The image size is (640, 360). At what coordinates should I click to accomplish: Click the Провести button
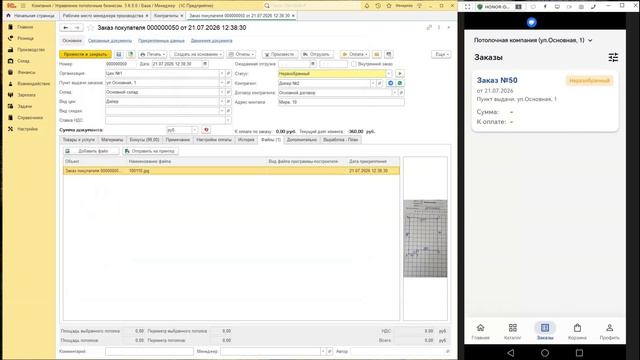click(280, 54)
